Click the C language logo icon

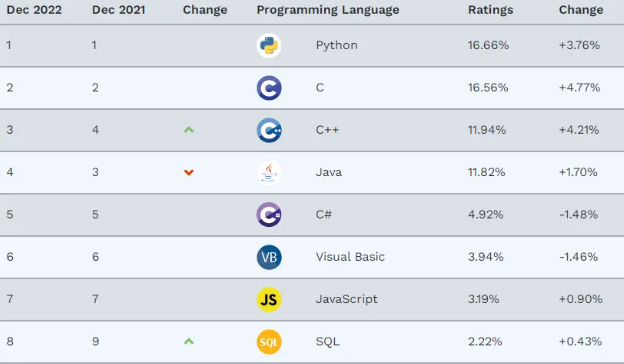(x=269, y=88)
